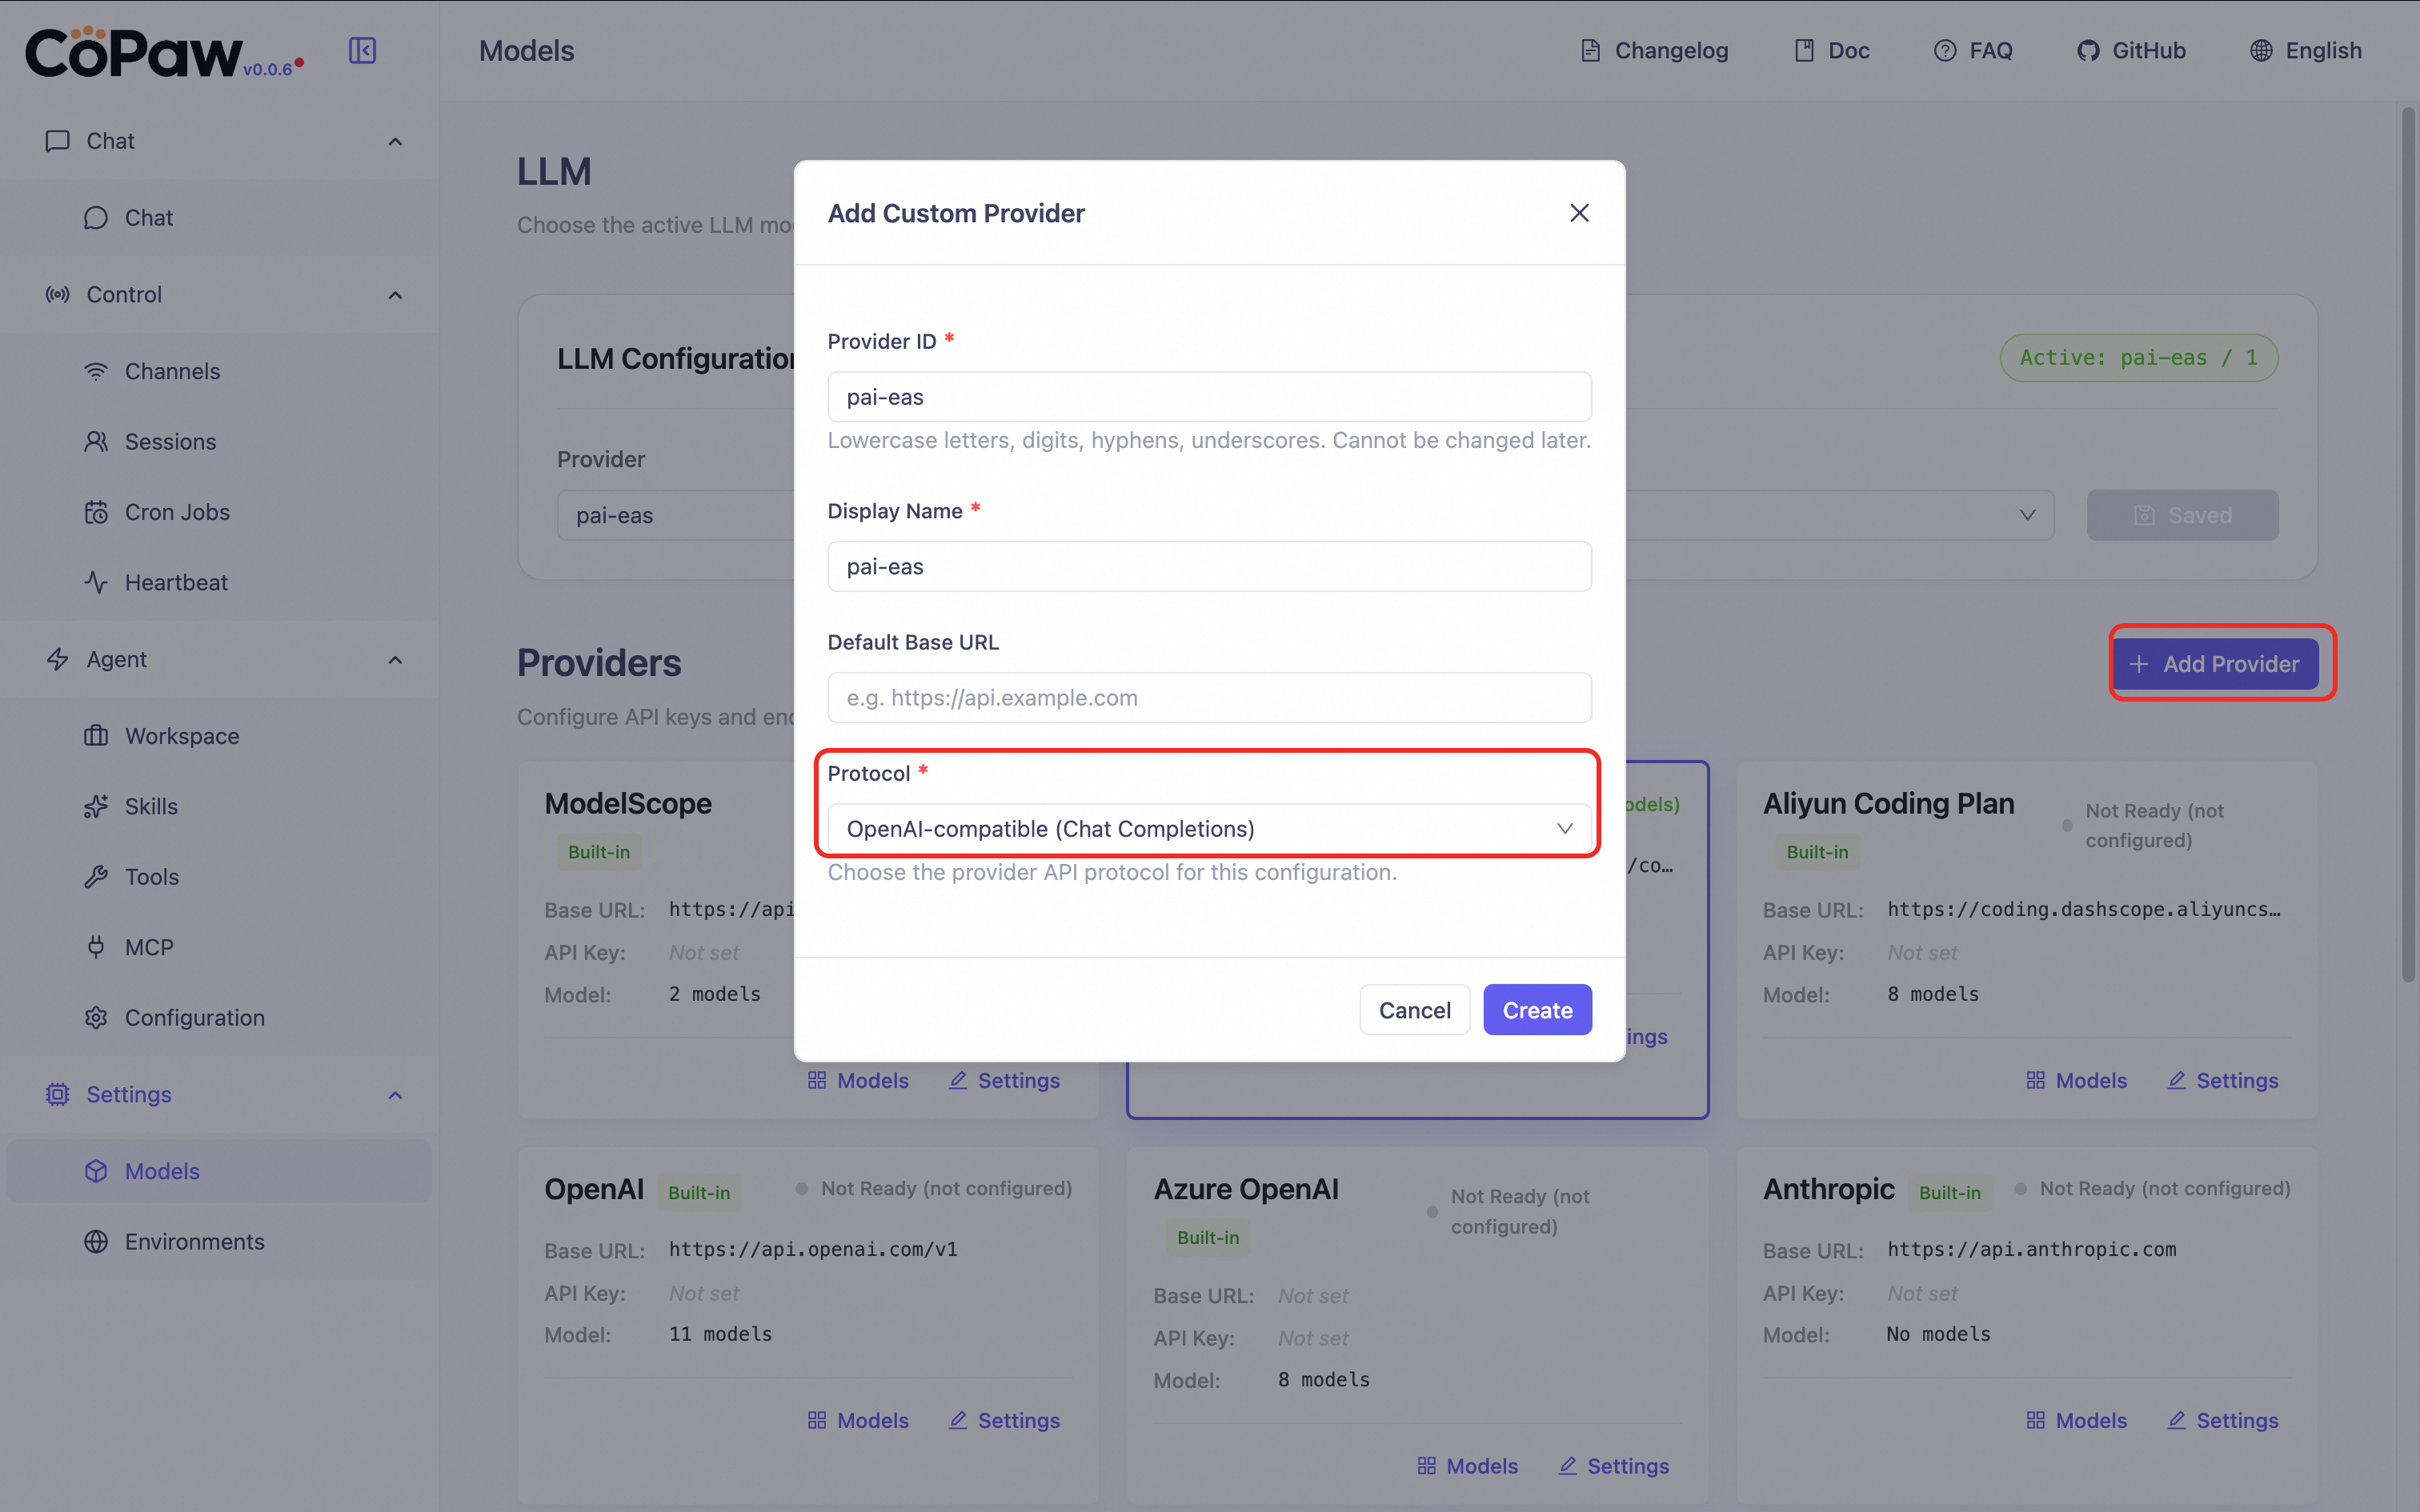2420x1512 pixels.
Task: Close the Add Custom Provider dialog
Action: 1579,213
